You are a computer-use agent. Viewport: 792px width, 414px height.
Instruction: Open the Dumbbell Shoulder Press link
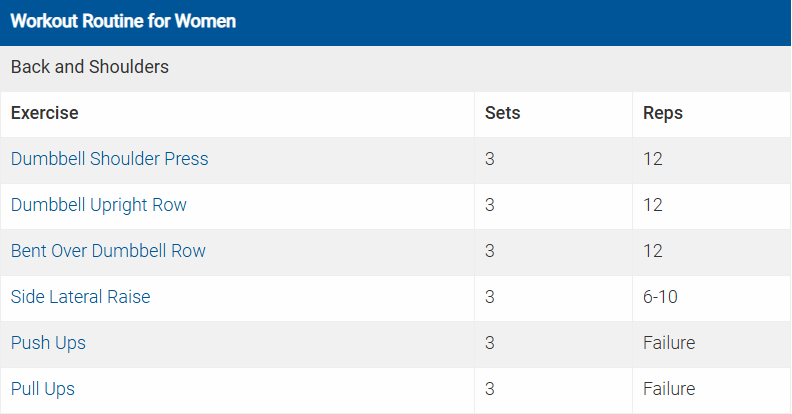pyautogui.click(x=109, y=159)
